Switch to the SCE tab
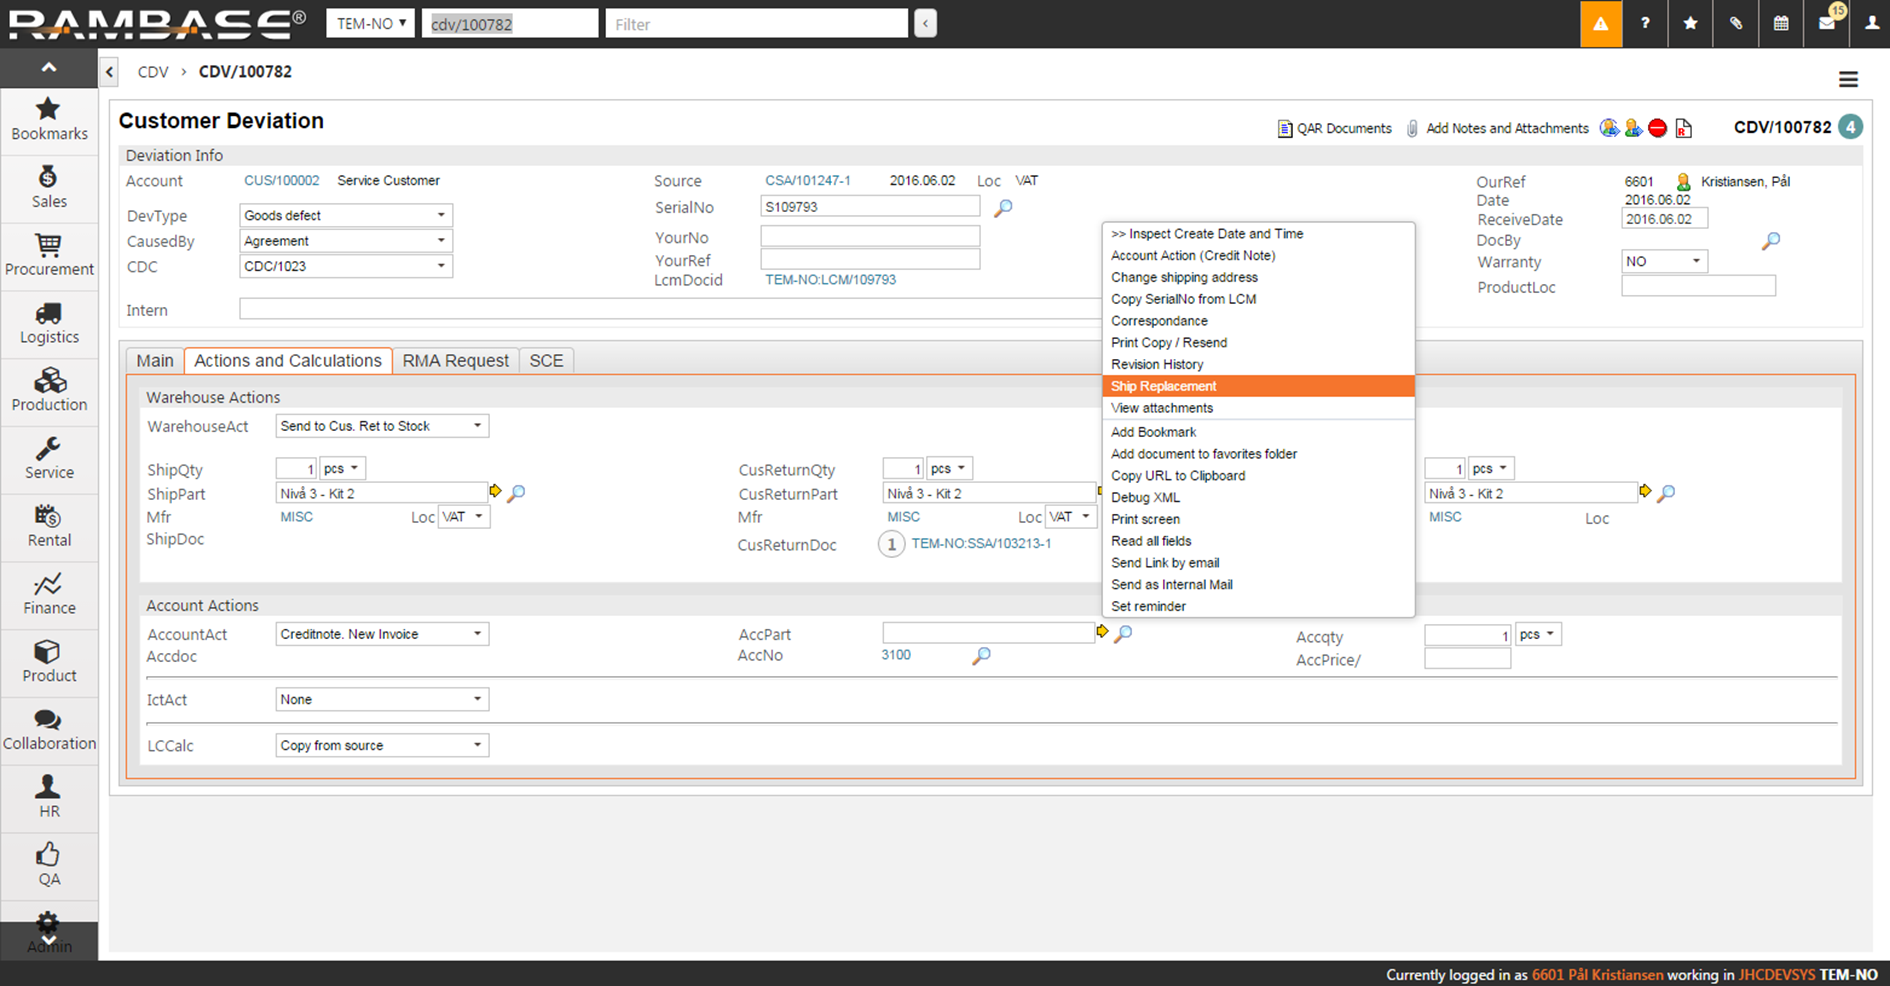1890x986 pixels. tap(546, 361)
